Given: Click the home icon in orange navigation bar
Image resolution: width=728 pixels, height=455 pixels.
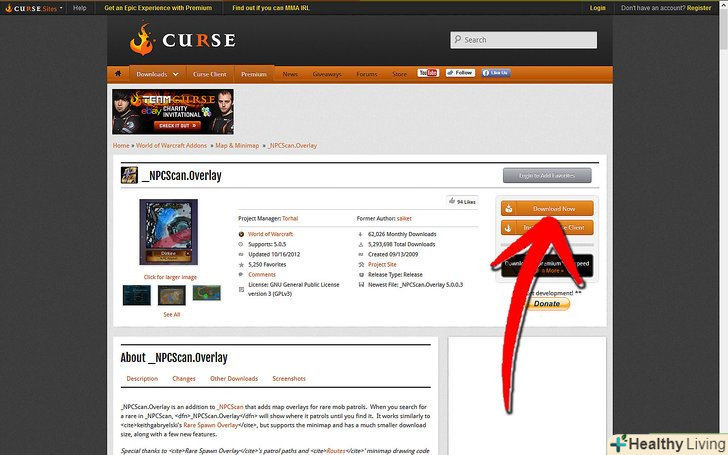Looking at the screenshot, I should pos(118,73).
